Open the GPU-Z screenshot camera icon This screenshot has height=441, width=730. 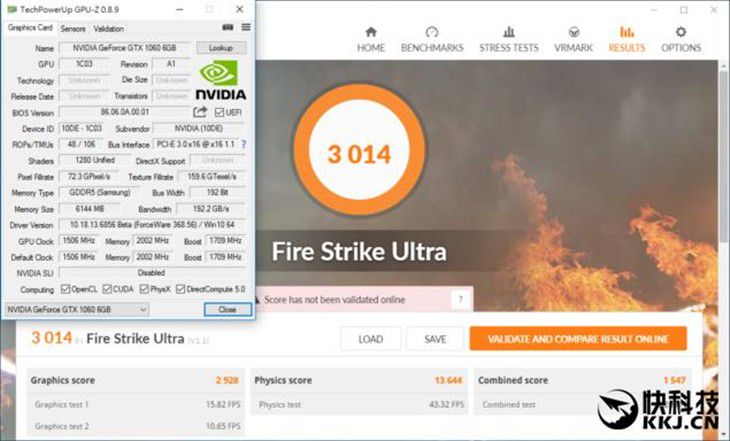(x=228, y=27)
